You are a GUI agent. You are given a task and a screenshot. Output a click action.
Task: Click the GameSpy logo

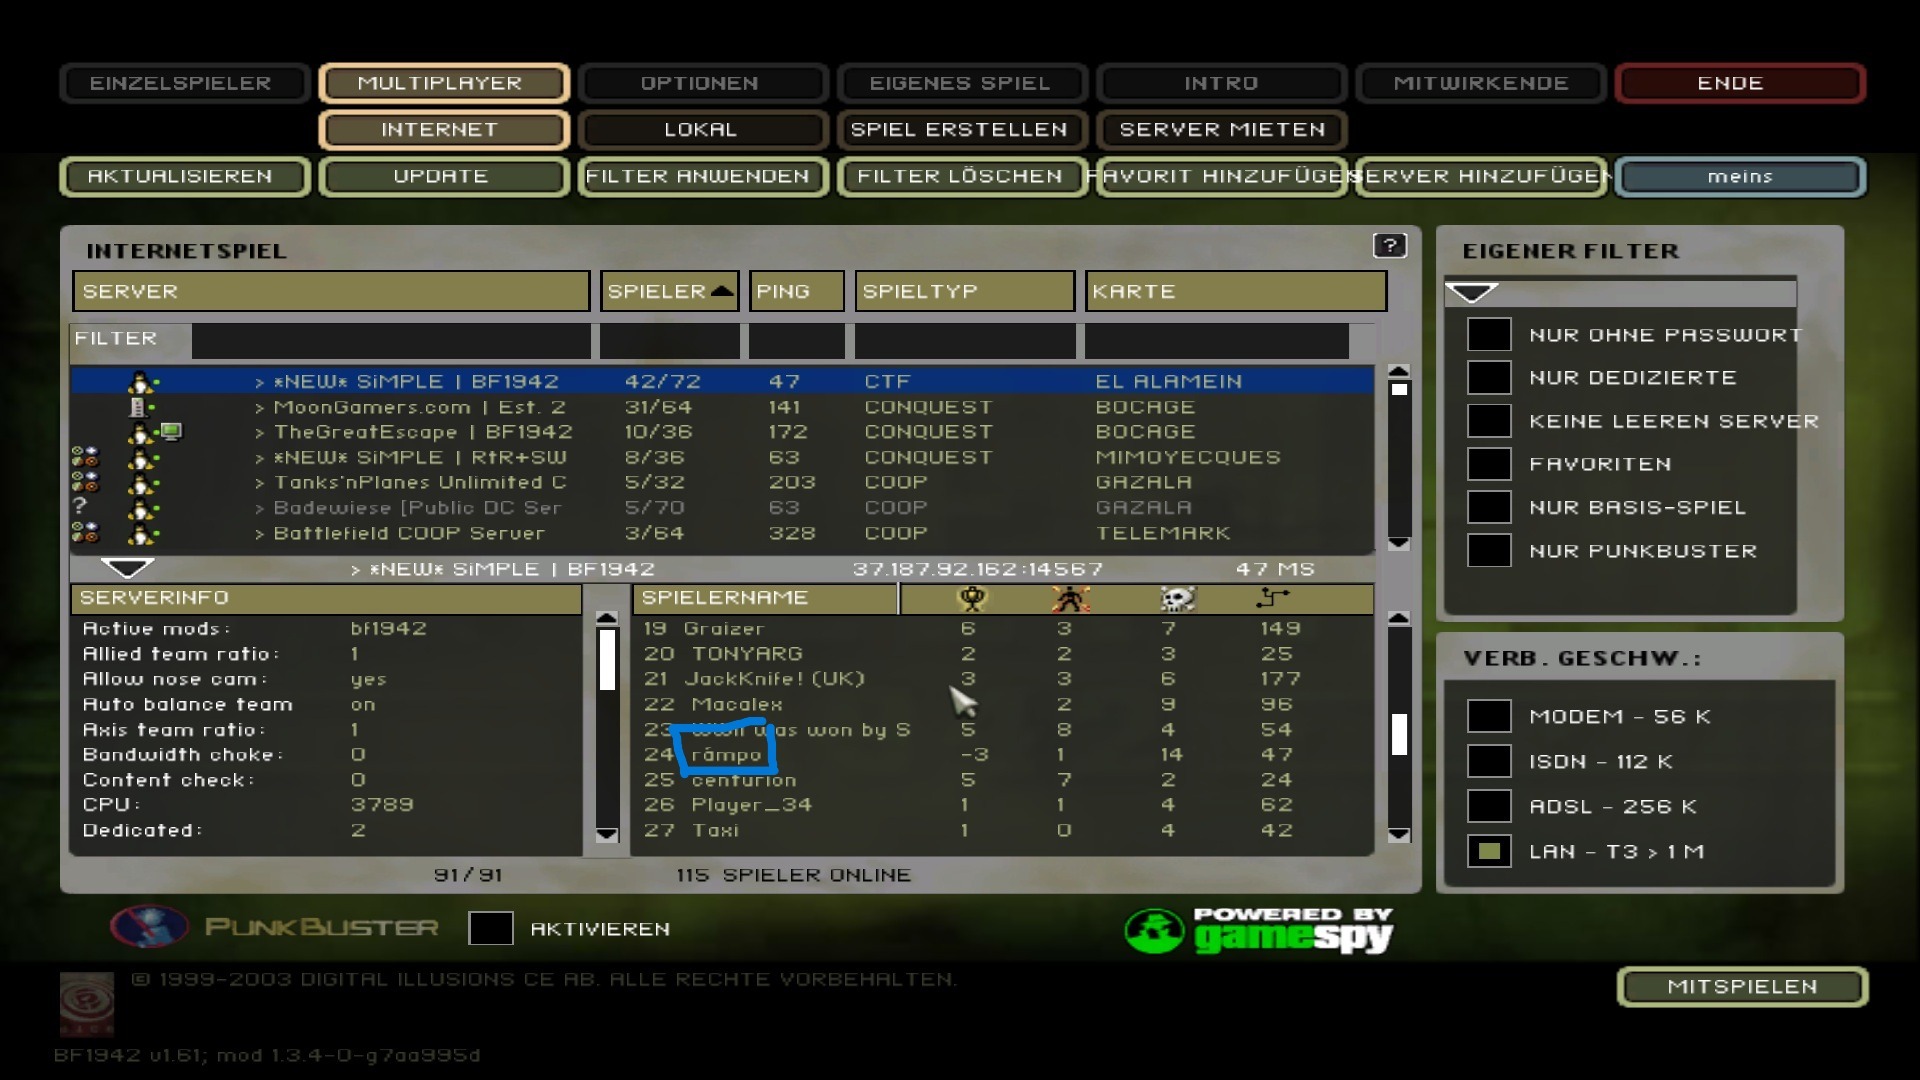point(1259,930)
